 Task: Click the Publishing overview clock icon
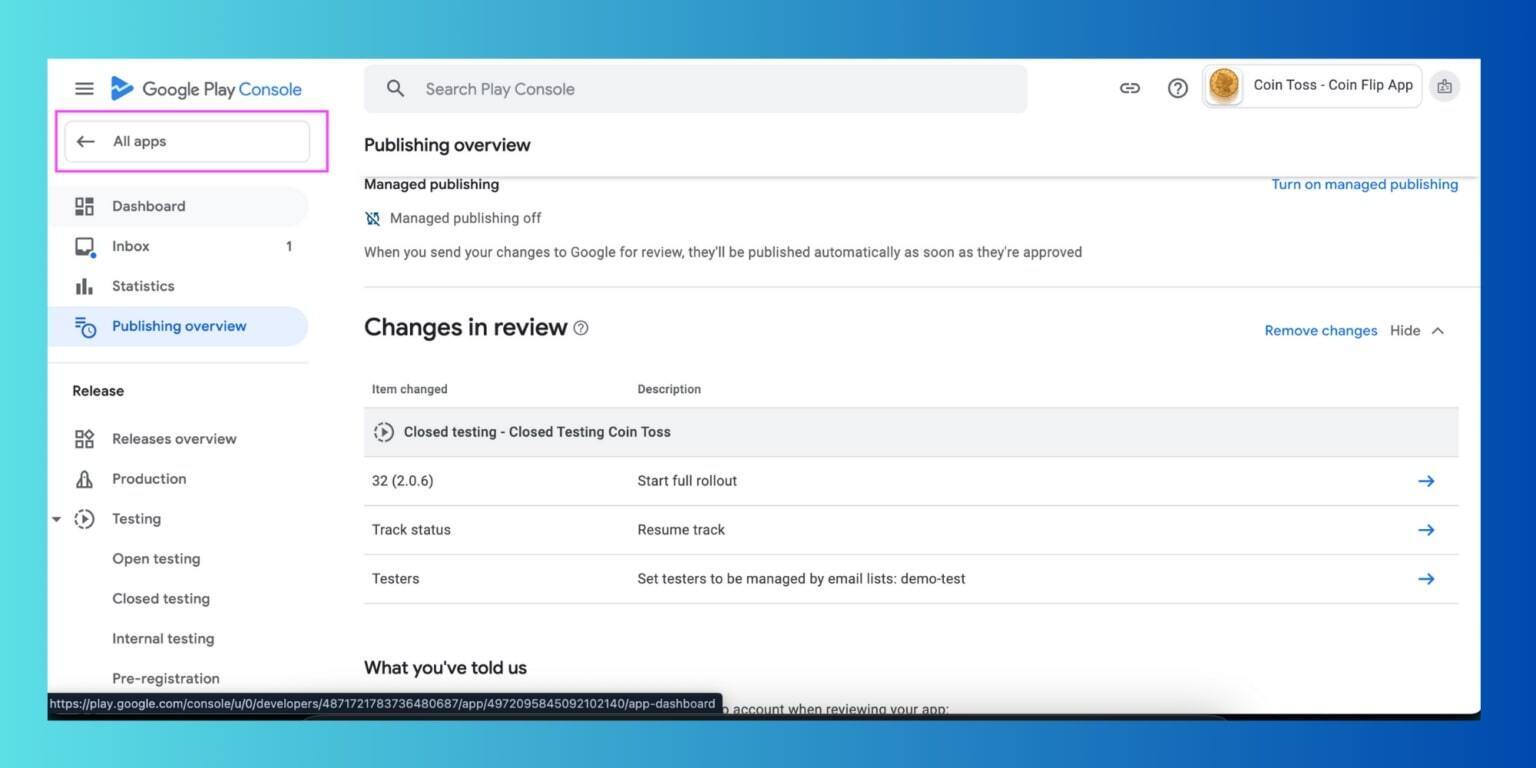click(x=85, y=327)
